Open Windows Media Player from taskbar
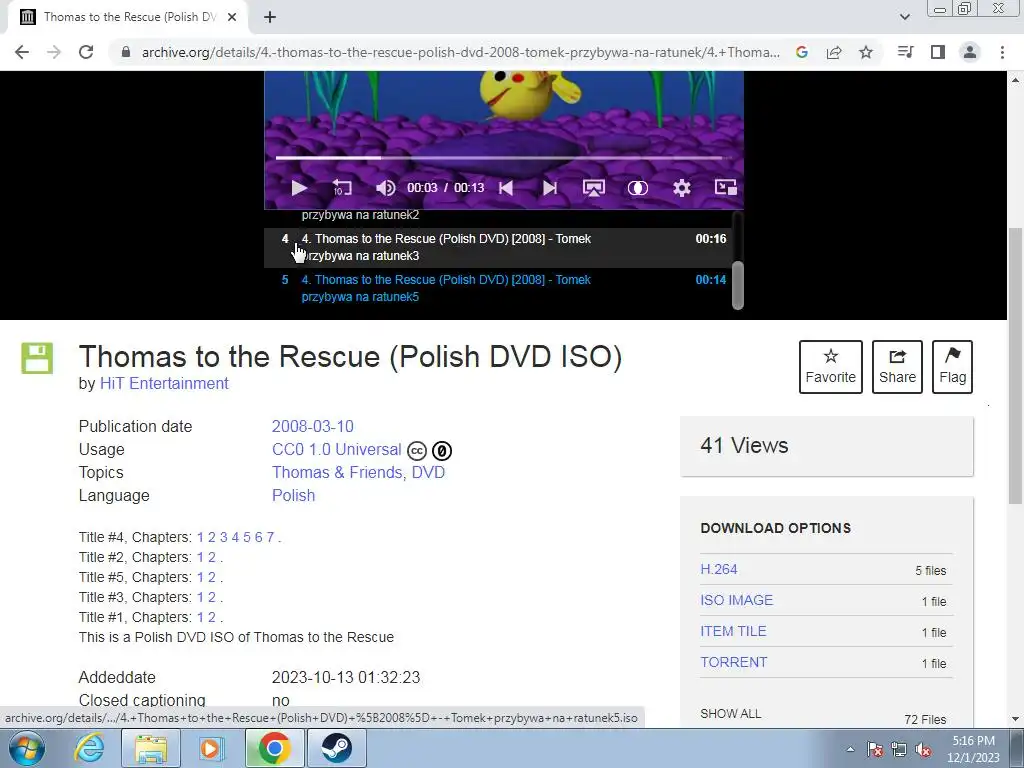Viewport: 1024px width, 768px height. (212, 748)
